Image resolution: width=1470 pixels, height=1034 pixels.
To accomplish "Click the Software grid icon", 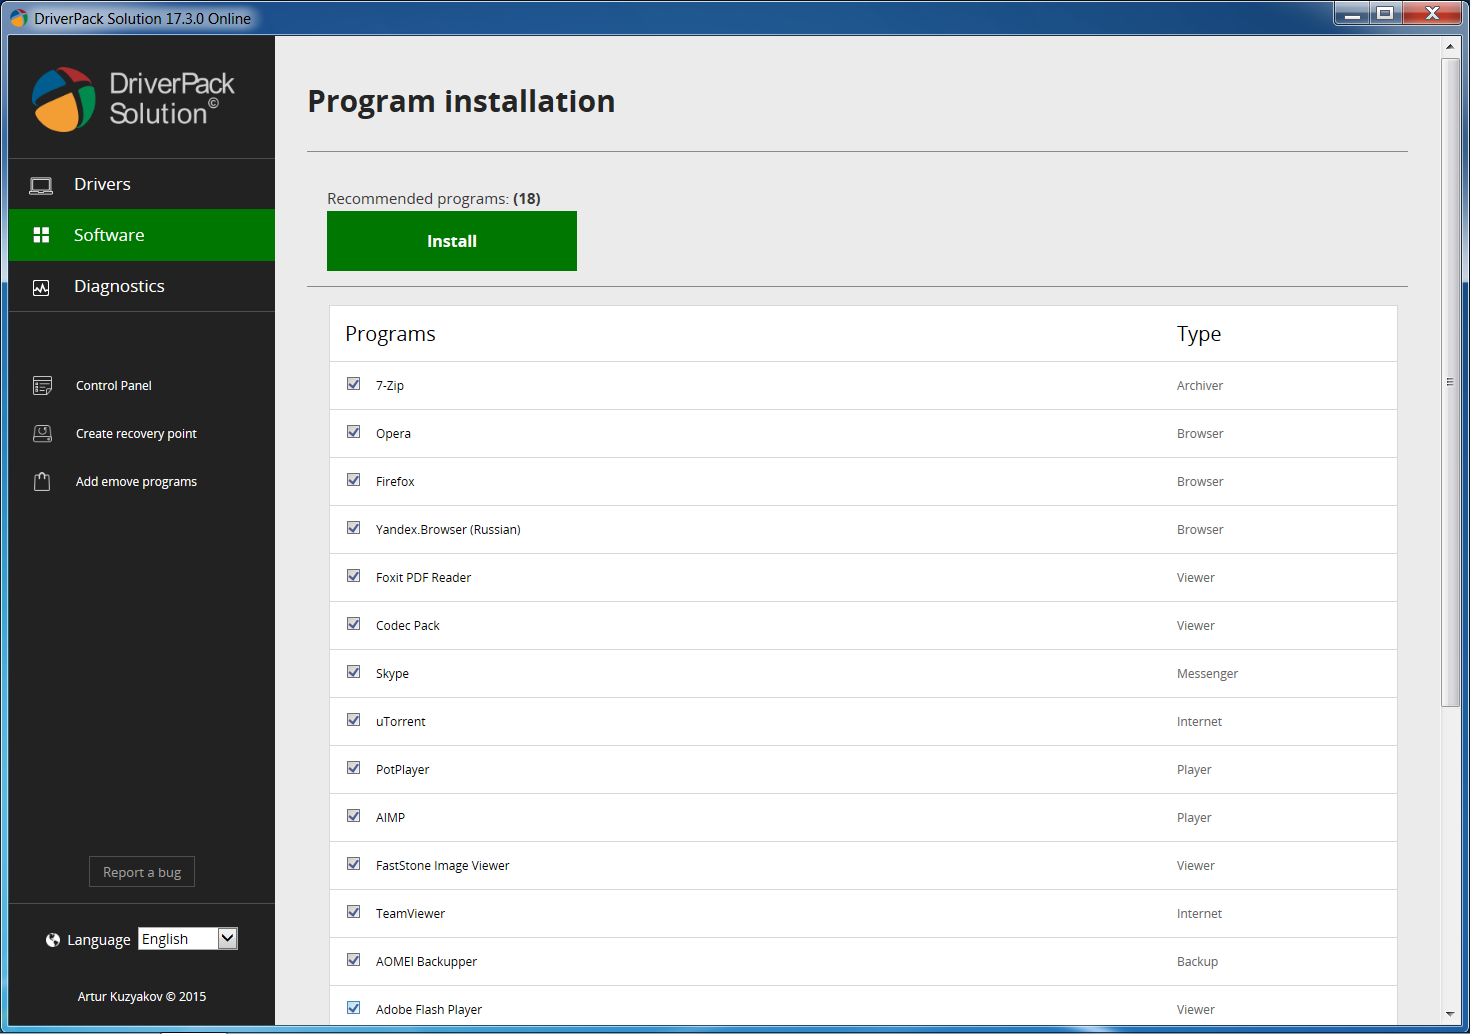I will point(41,234).
